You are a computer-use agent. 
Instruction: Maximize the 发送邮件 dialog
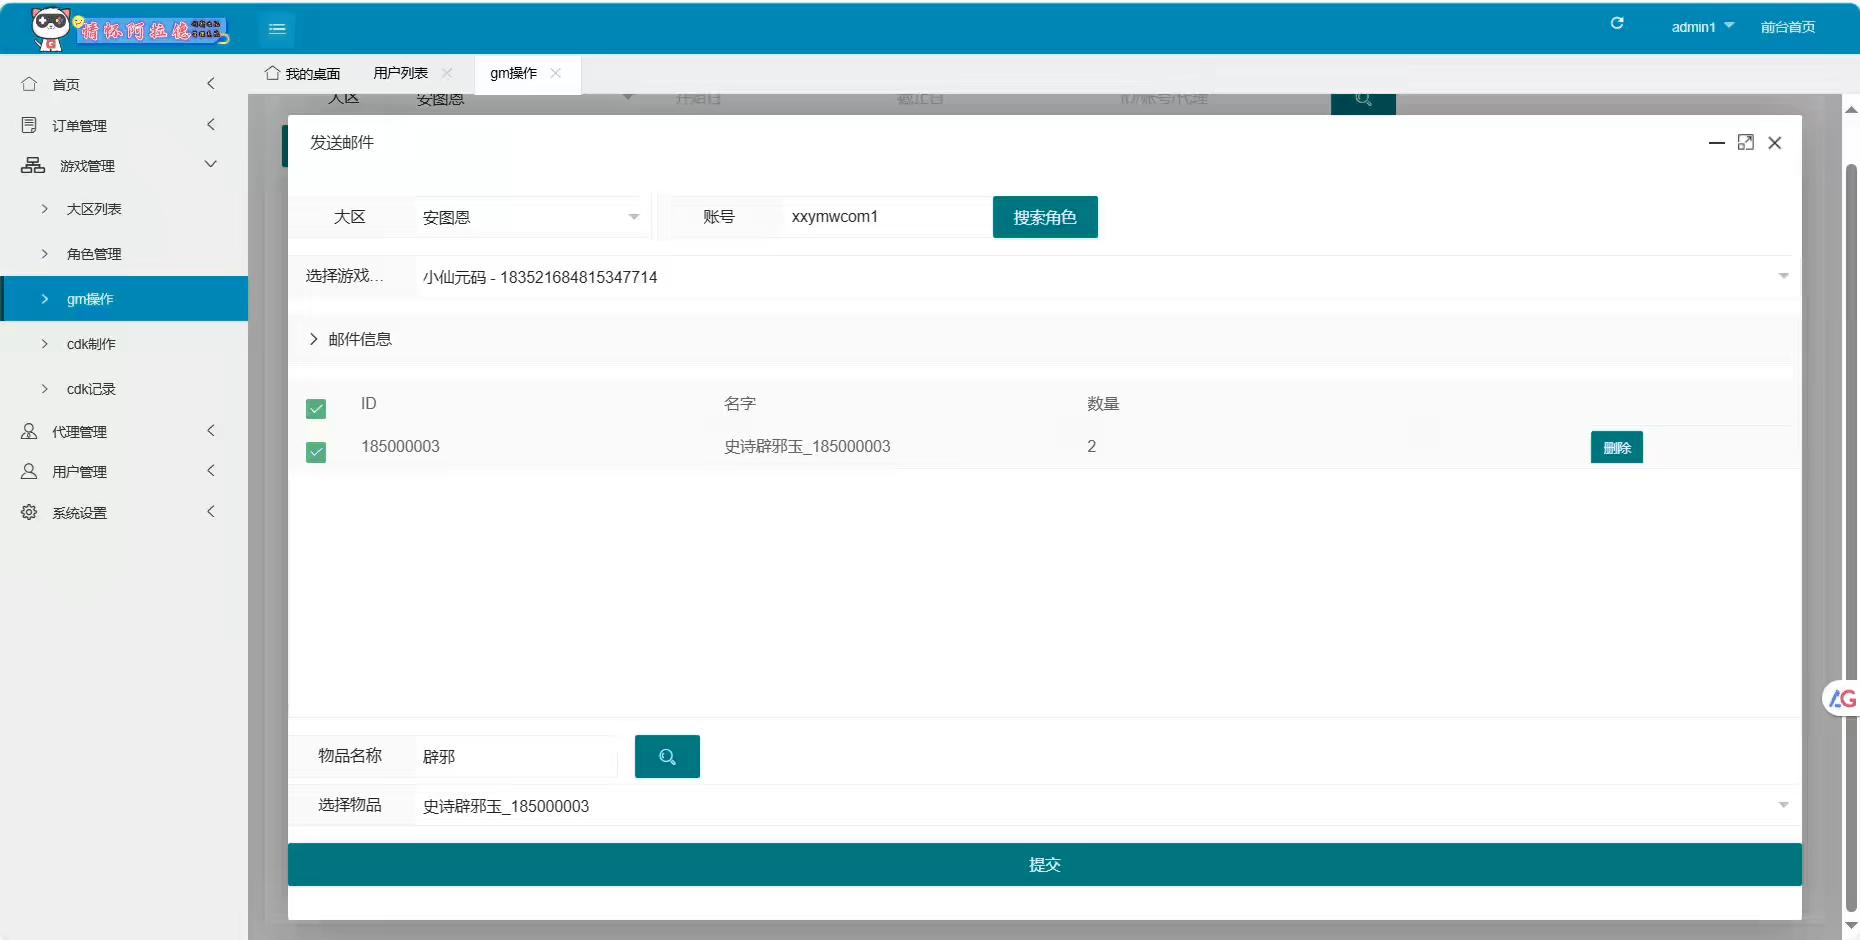point(1745,143)
